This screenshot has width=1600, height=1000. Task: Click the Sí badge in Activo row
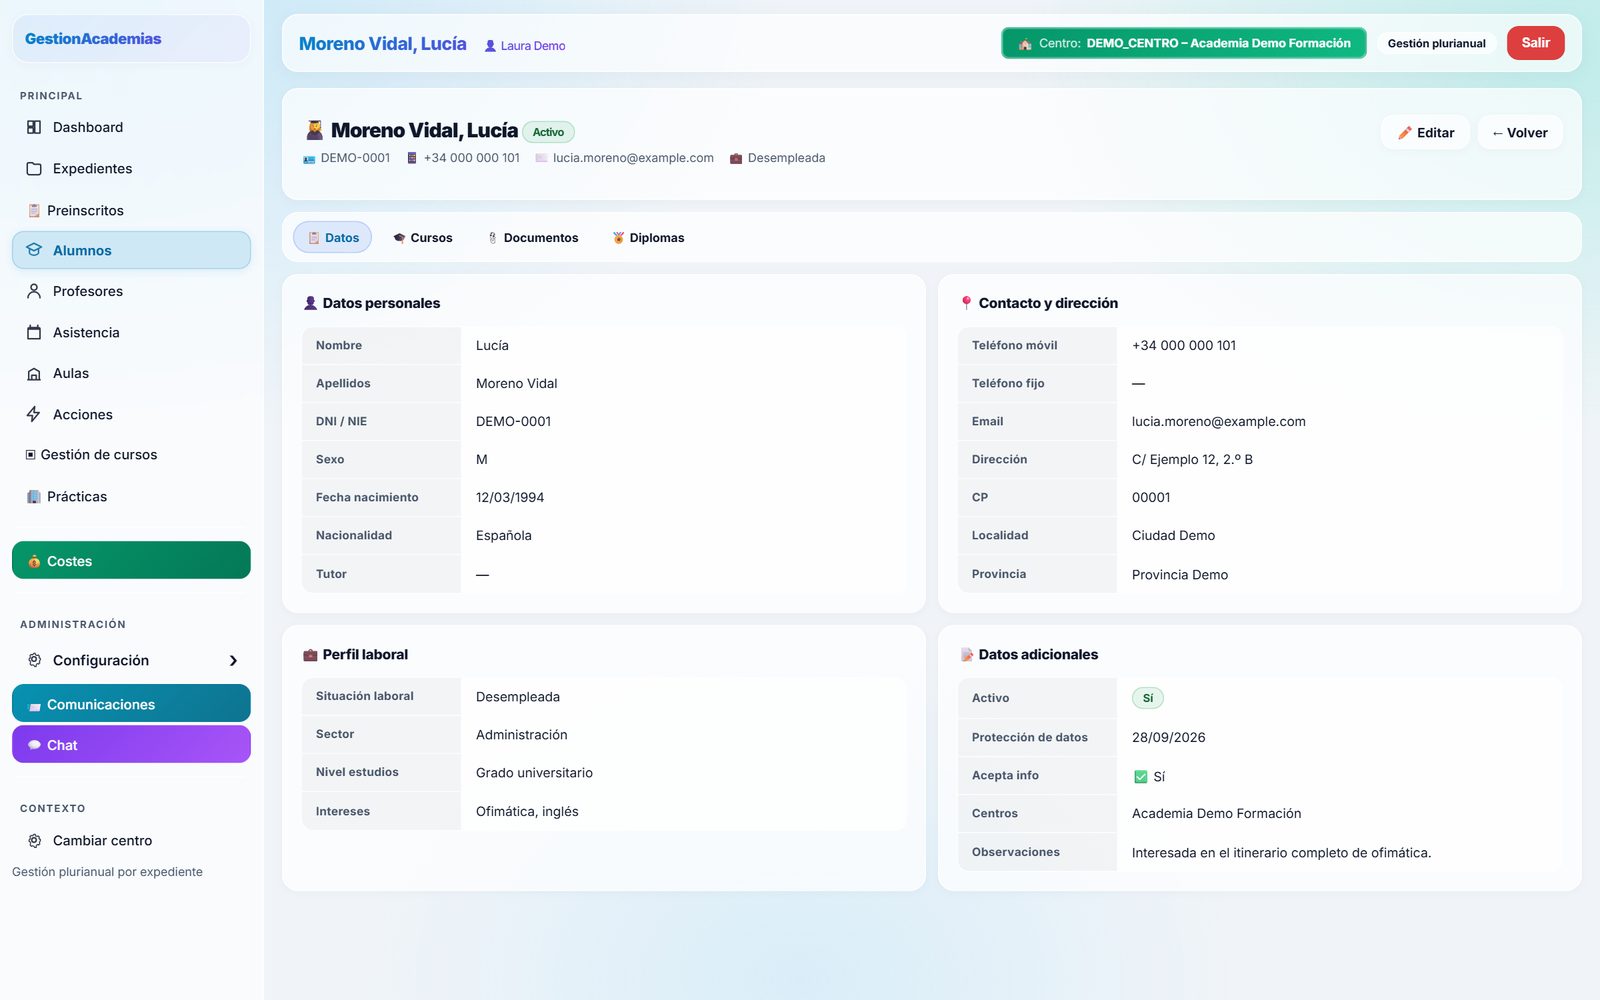(x=1148, y=698)
